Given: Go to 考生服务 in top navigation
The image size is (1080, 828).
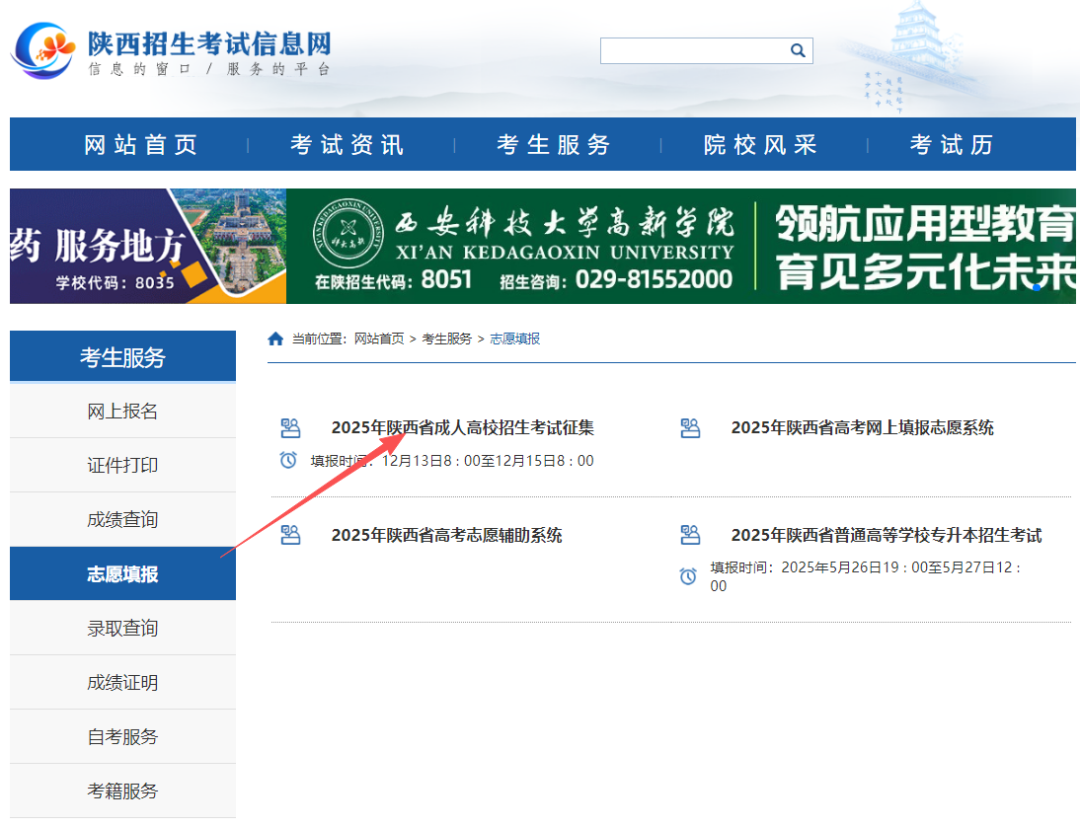Looking at the screenshot, I should pyautogui.click(x=554, y=145).
